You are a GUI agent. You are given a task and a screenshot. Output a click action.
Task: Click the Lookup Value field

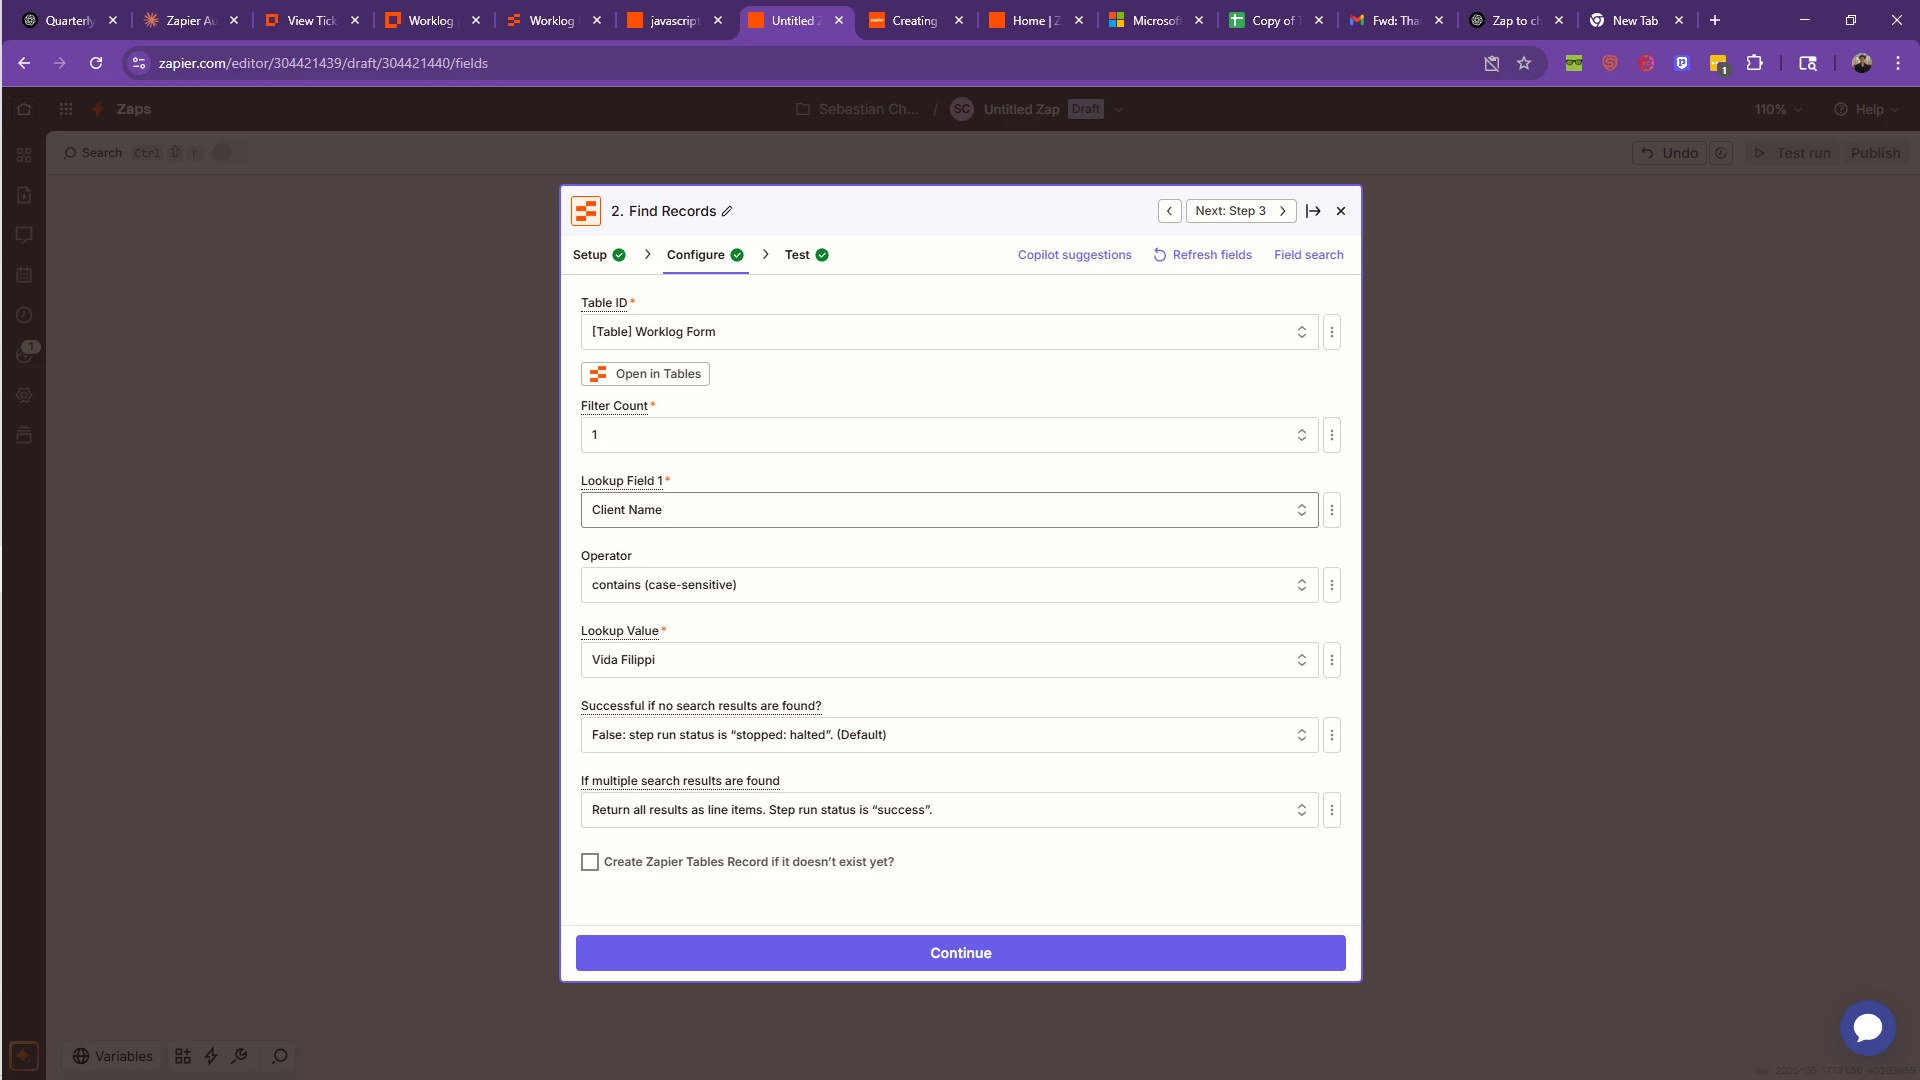pos(949,660)
